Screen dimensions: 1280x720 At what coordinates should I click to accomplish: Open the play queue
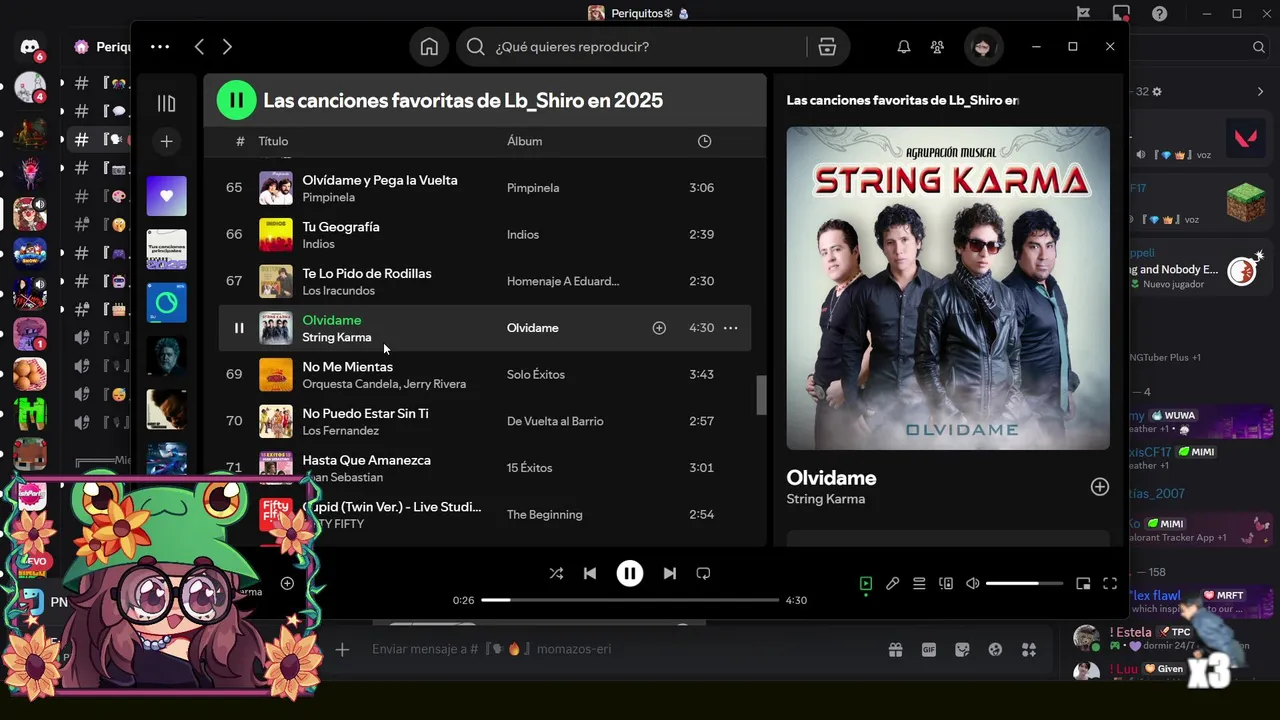(x=919, y=583)
